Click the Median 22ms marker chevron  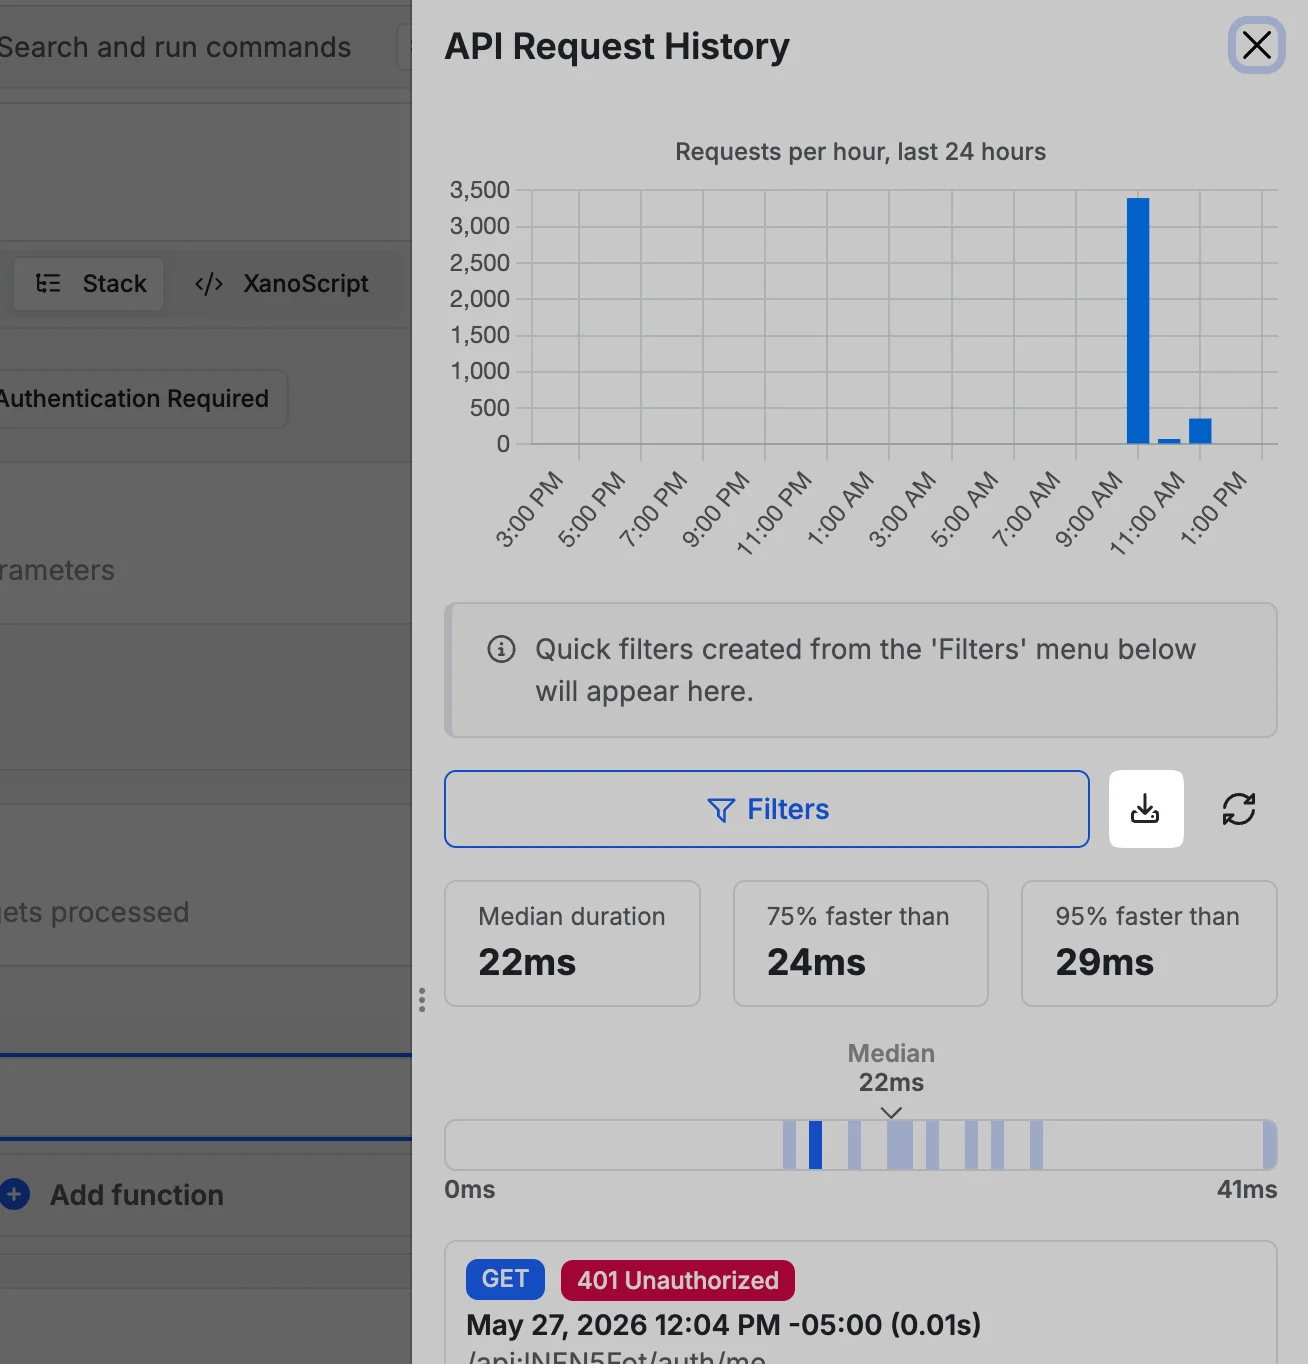tap(891, 1112)
